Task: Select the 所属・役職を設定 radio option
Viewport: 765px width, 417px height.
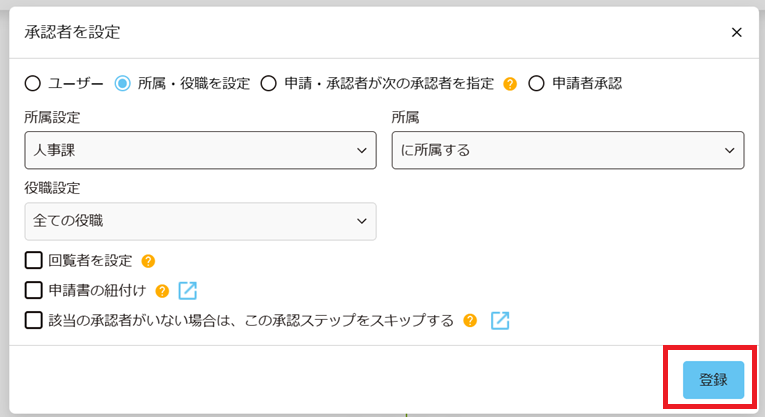Action: pos(123,84)
